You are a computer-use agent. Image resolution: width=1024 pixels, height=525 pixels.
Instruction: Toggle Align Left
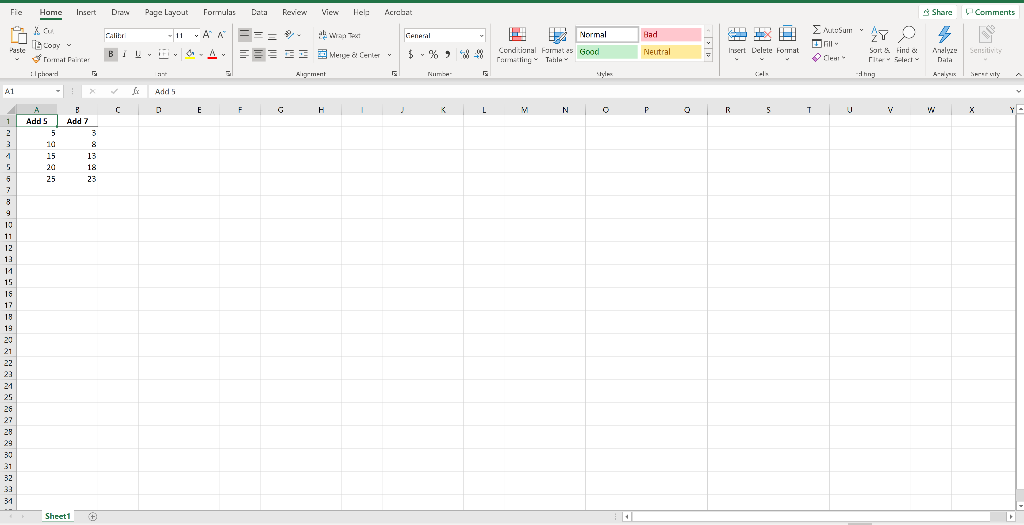pos(244,55)
